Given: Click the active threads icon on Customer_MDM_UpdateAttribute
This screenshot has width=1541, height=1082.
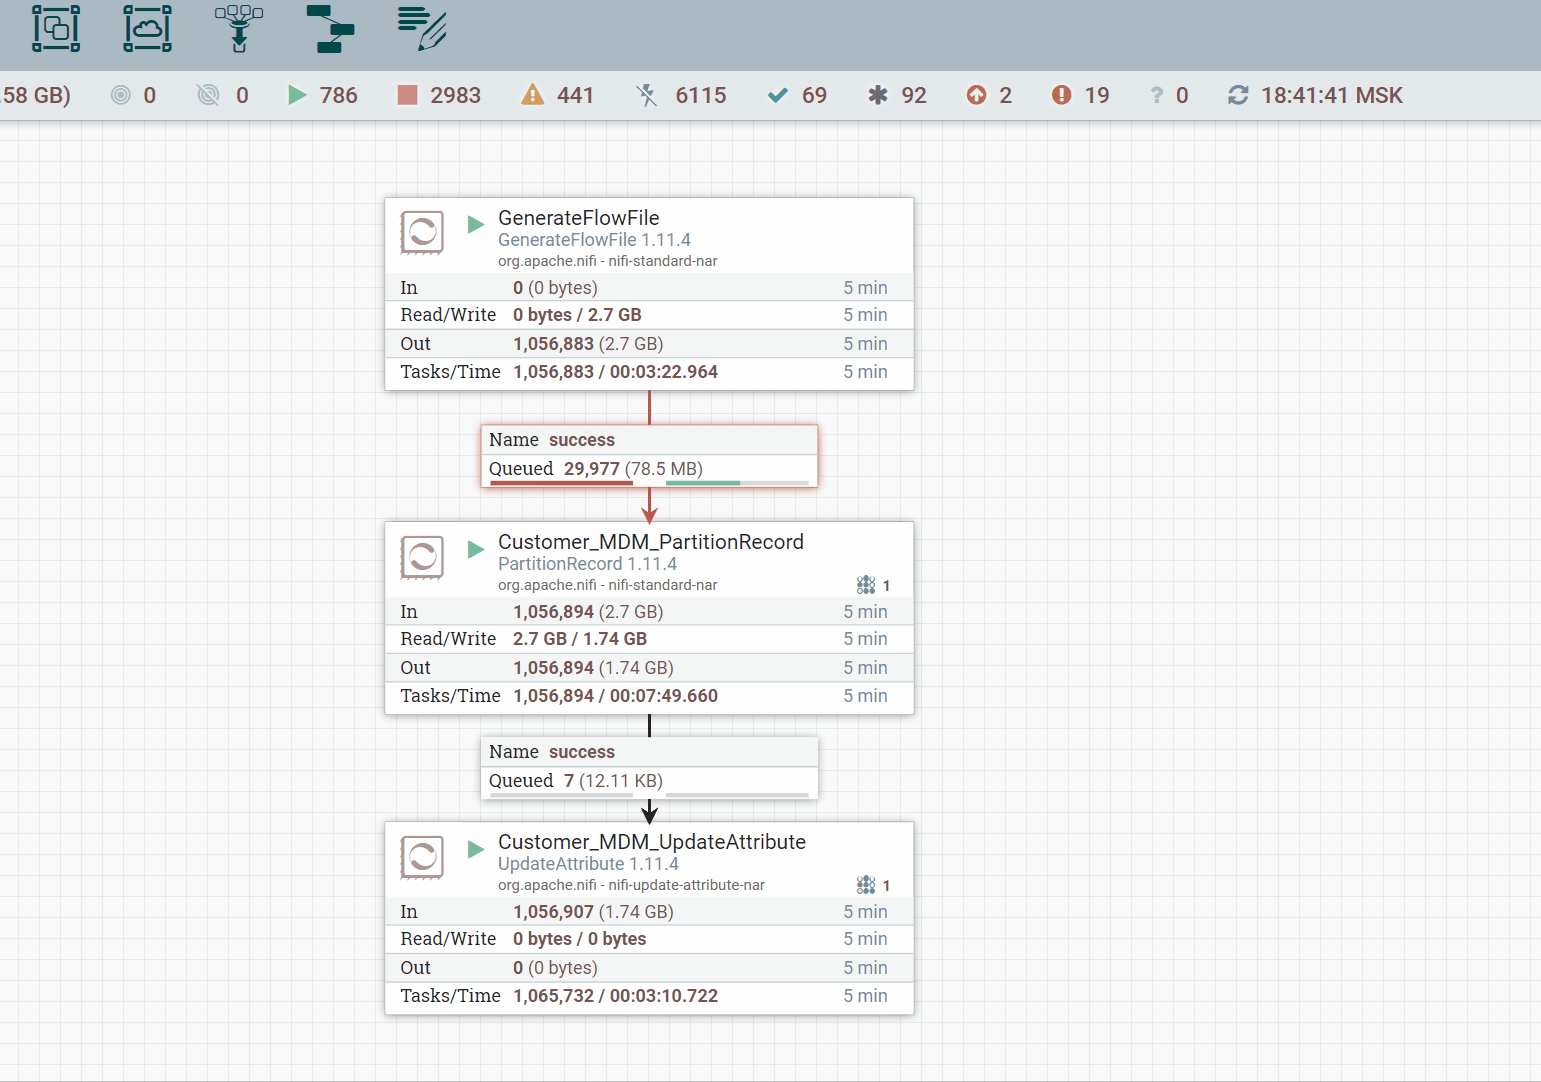Looking at the screenshot, I should pos(866,885).
